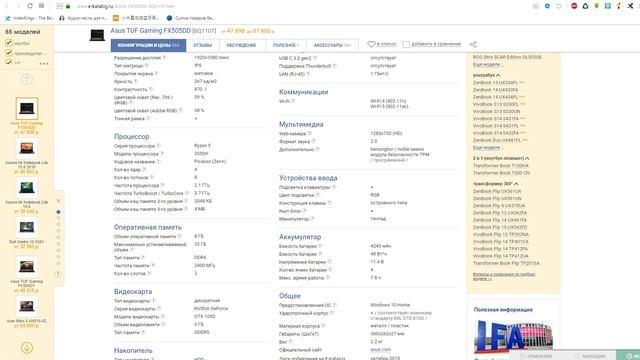This screenshot has width=640, height=360.
Task: Open the Полезное tab
Action: coord(286,45)
